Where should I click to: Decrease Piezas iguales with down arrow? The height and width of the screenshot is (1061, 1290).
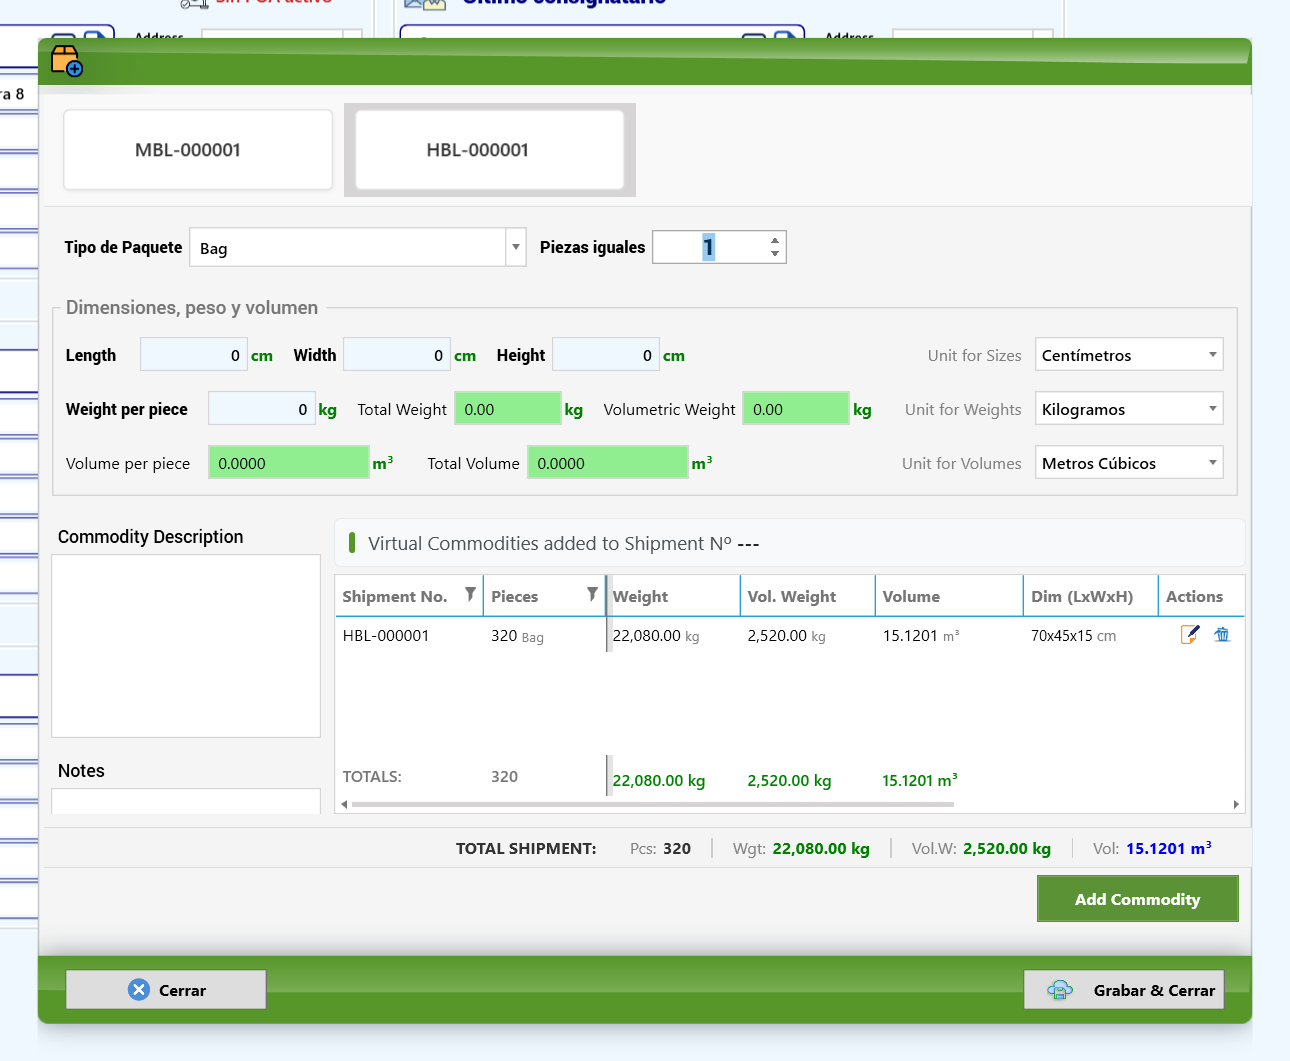[775, 254]
